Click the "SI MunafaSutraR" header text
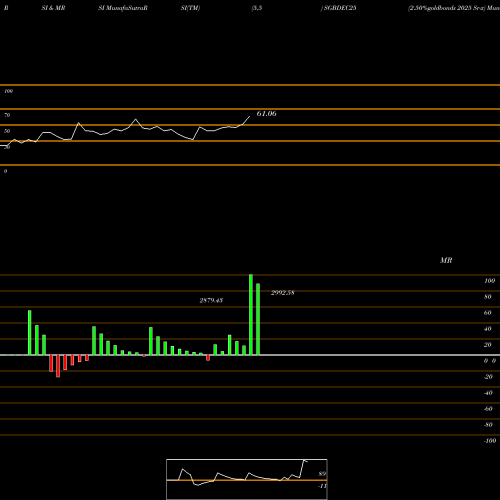Viewport: 500px width, 500px height. click(x=123, y=8)
